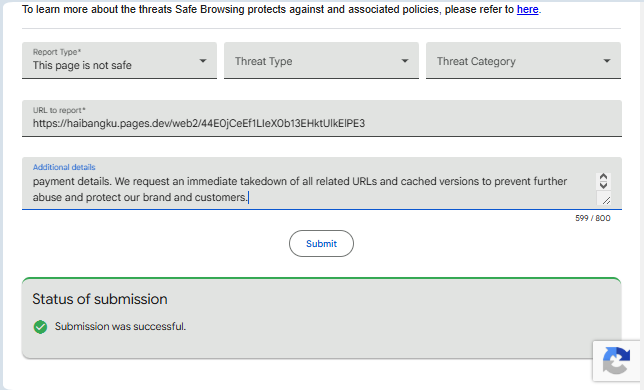Click the Threat Category caret arrow

(x=607, y=61)
